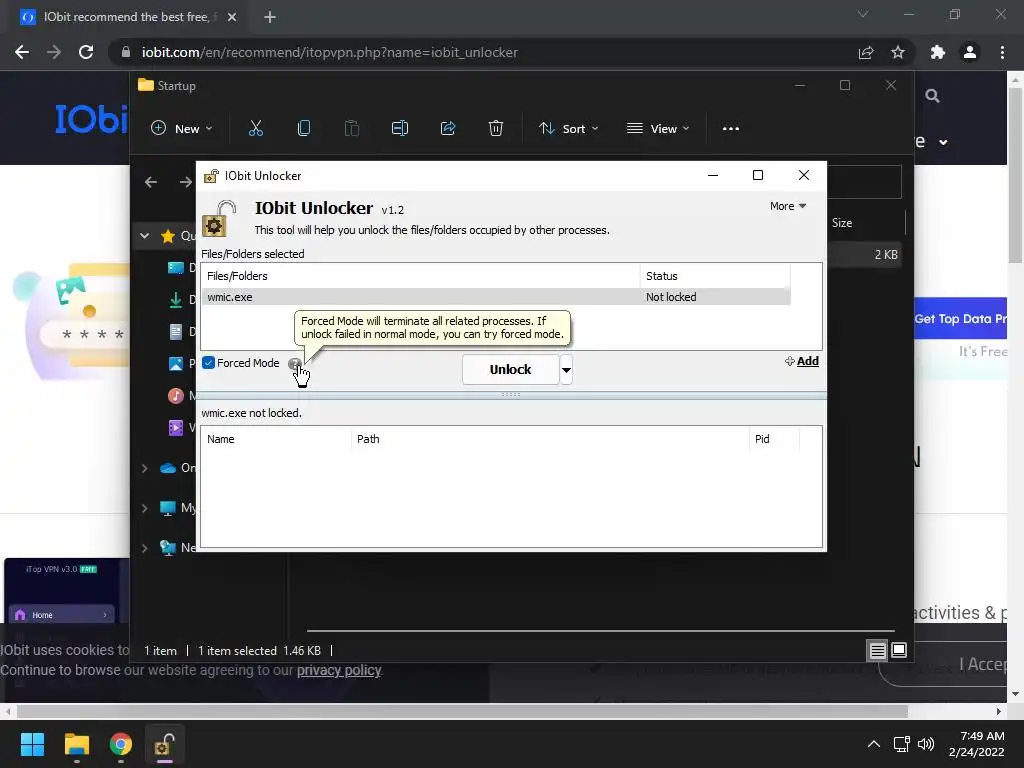This screenshot has width=1024, height=768.
Task: Click the Name column header in process list
Action: pyautogui.click(x=276, y=440)
